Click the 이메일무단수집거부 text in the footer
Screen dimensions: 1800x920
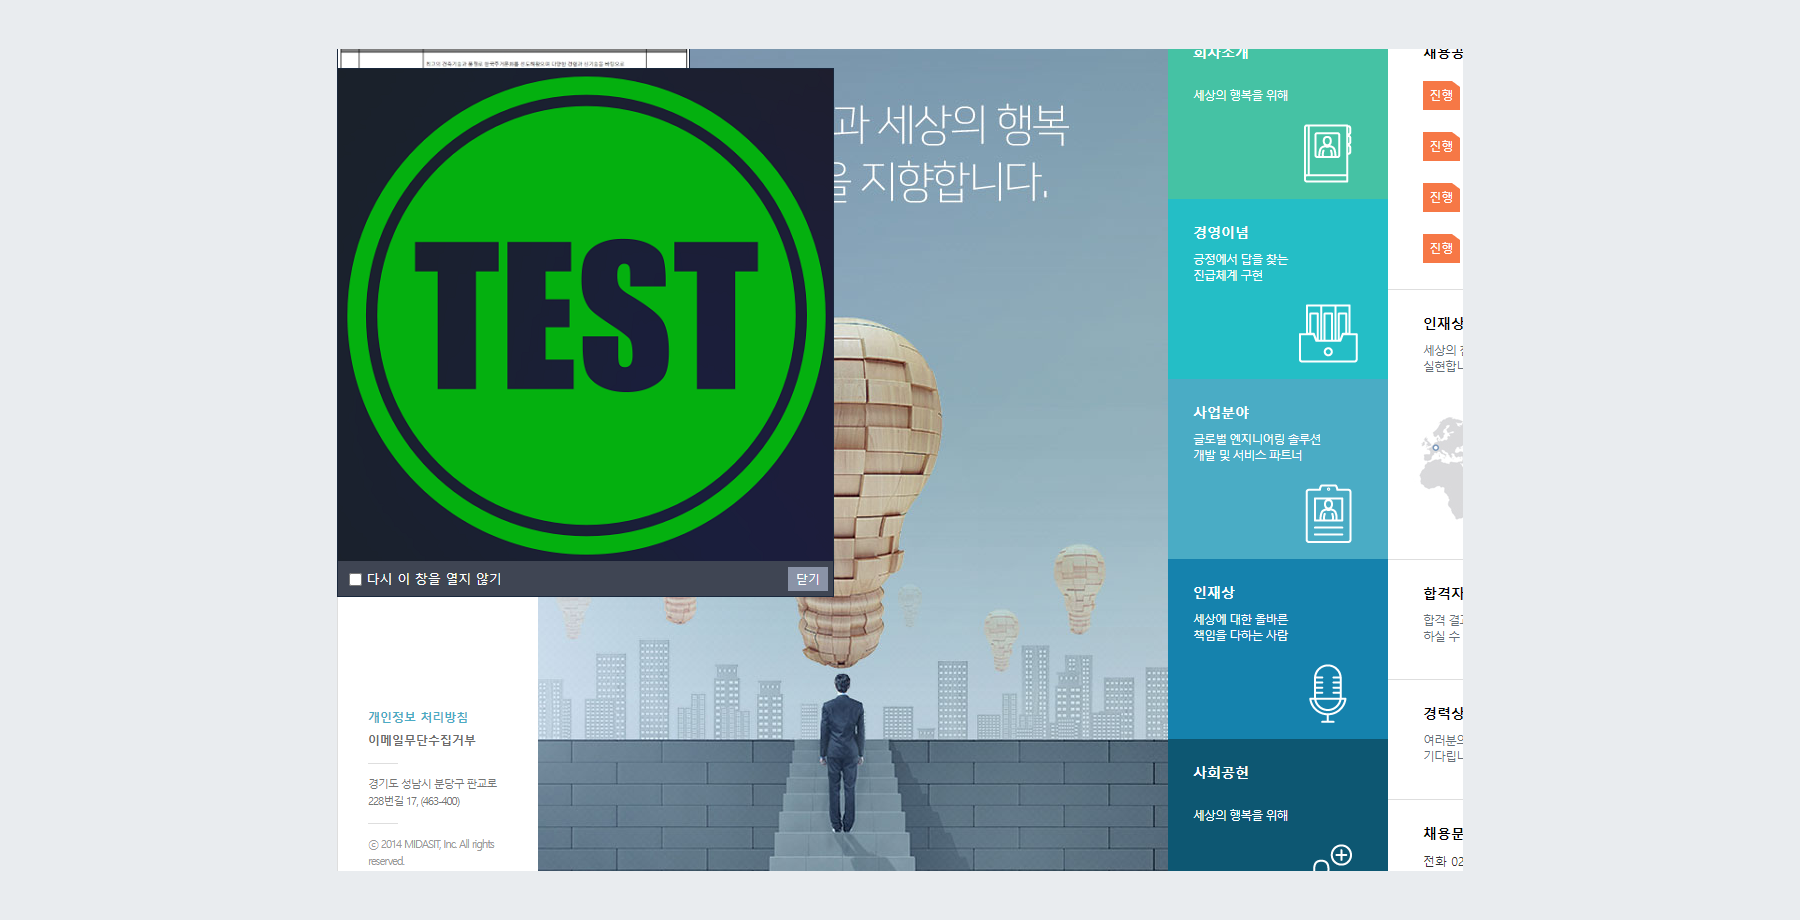[x=424, y=740]
